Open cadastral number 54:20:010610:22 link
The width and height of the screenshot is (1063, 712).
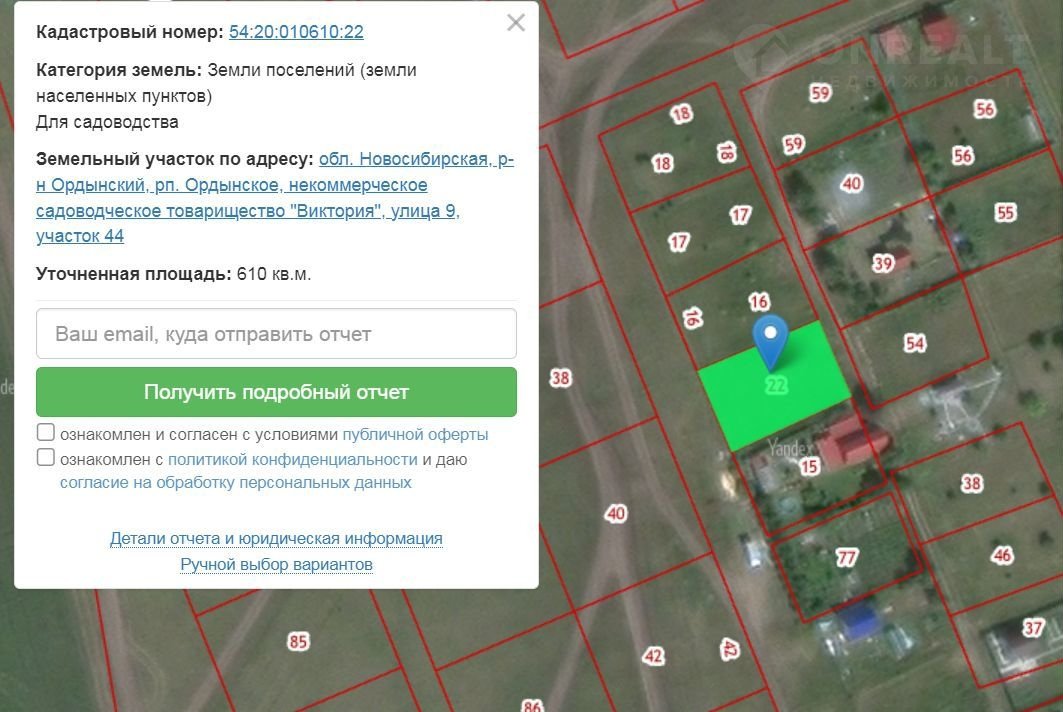tap(296, 32)
